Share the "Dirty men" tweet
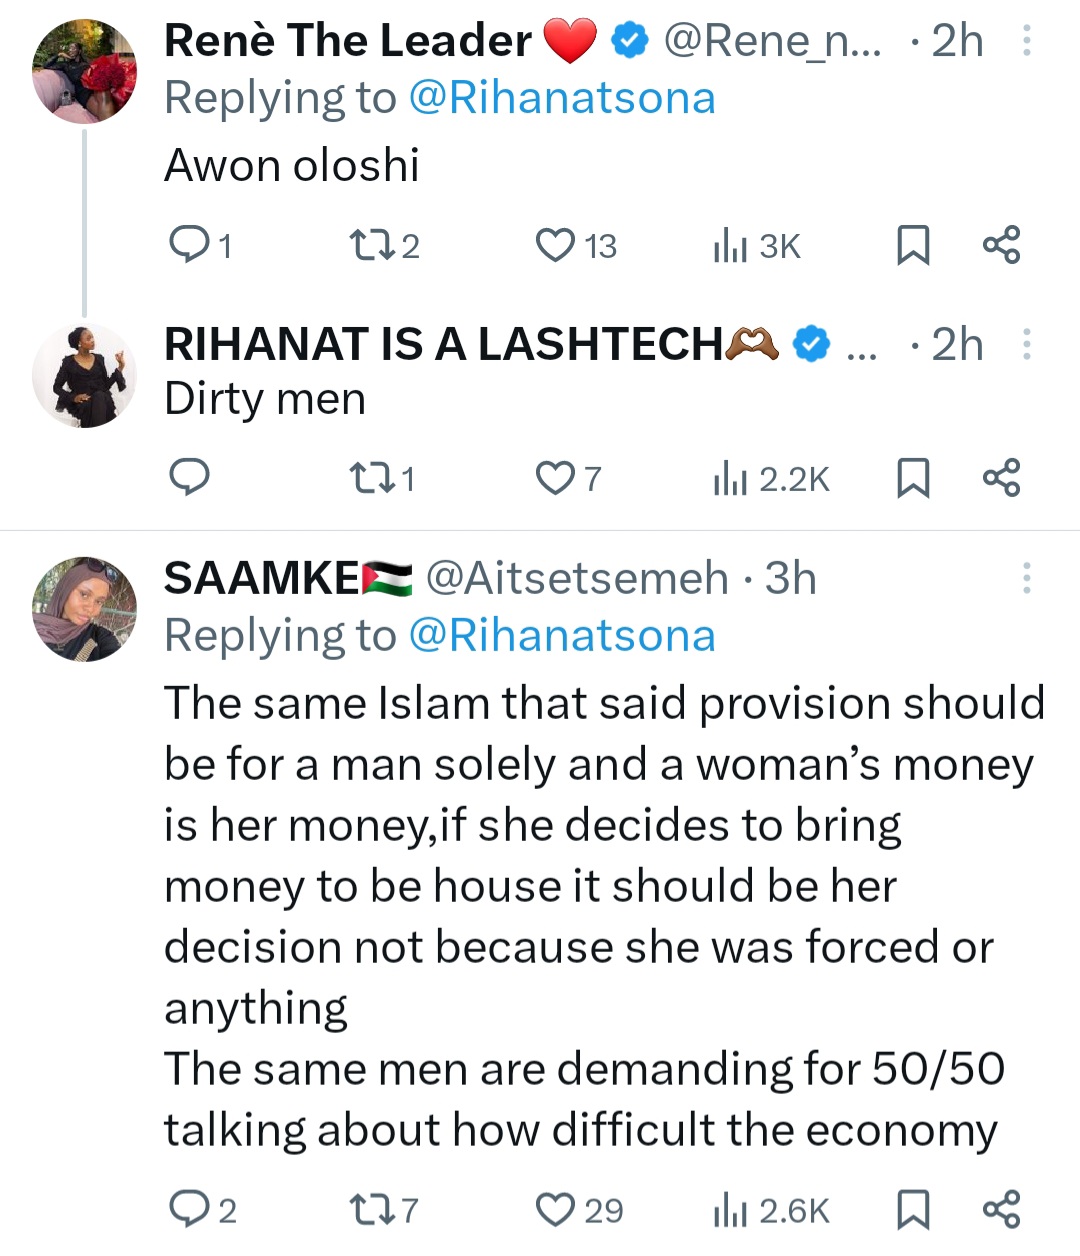Image resolution: width=1080 pixels, height=1256 pixels. click(x=1002, y=478)
